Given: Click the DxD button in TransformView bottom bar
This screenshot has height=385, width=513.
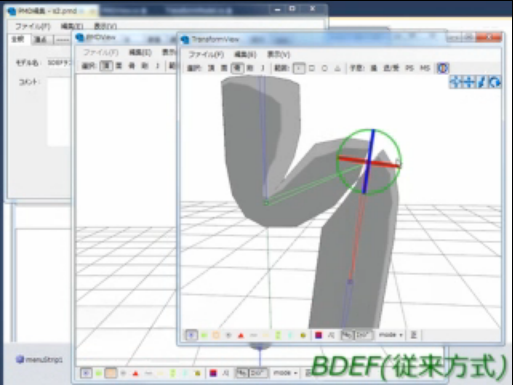Looking at the screenshot, I should pyautogui.click(x=363, y=335).
